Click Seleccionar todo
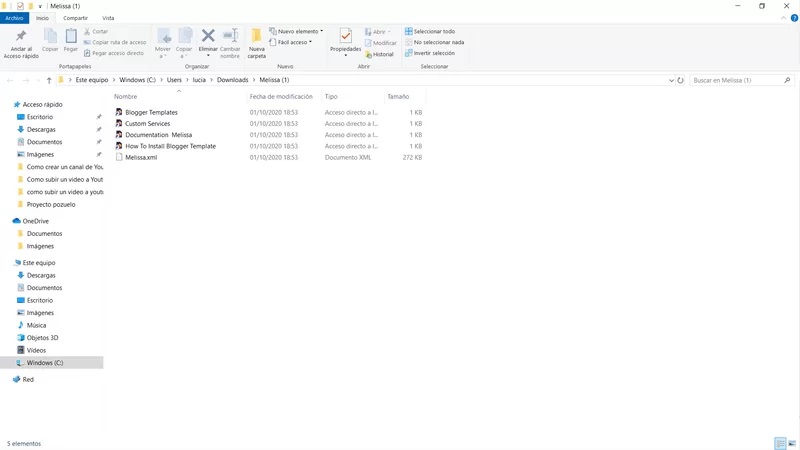The width and height of the screenshot is (800, 450). pyautogui.click(x=429, y=31)
